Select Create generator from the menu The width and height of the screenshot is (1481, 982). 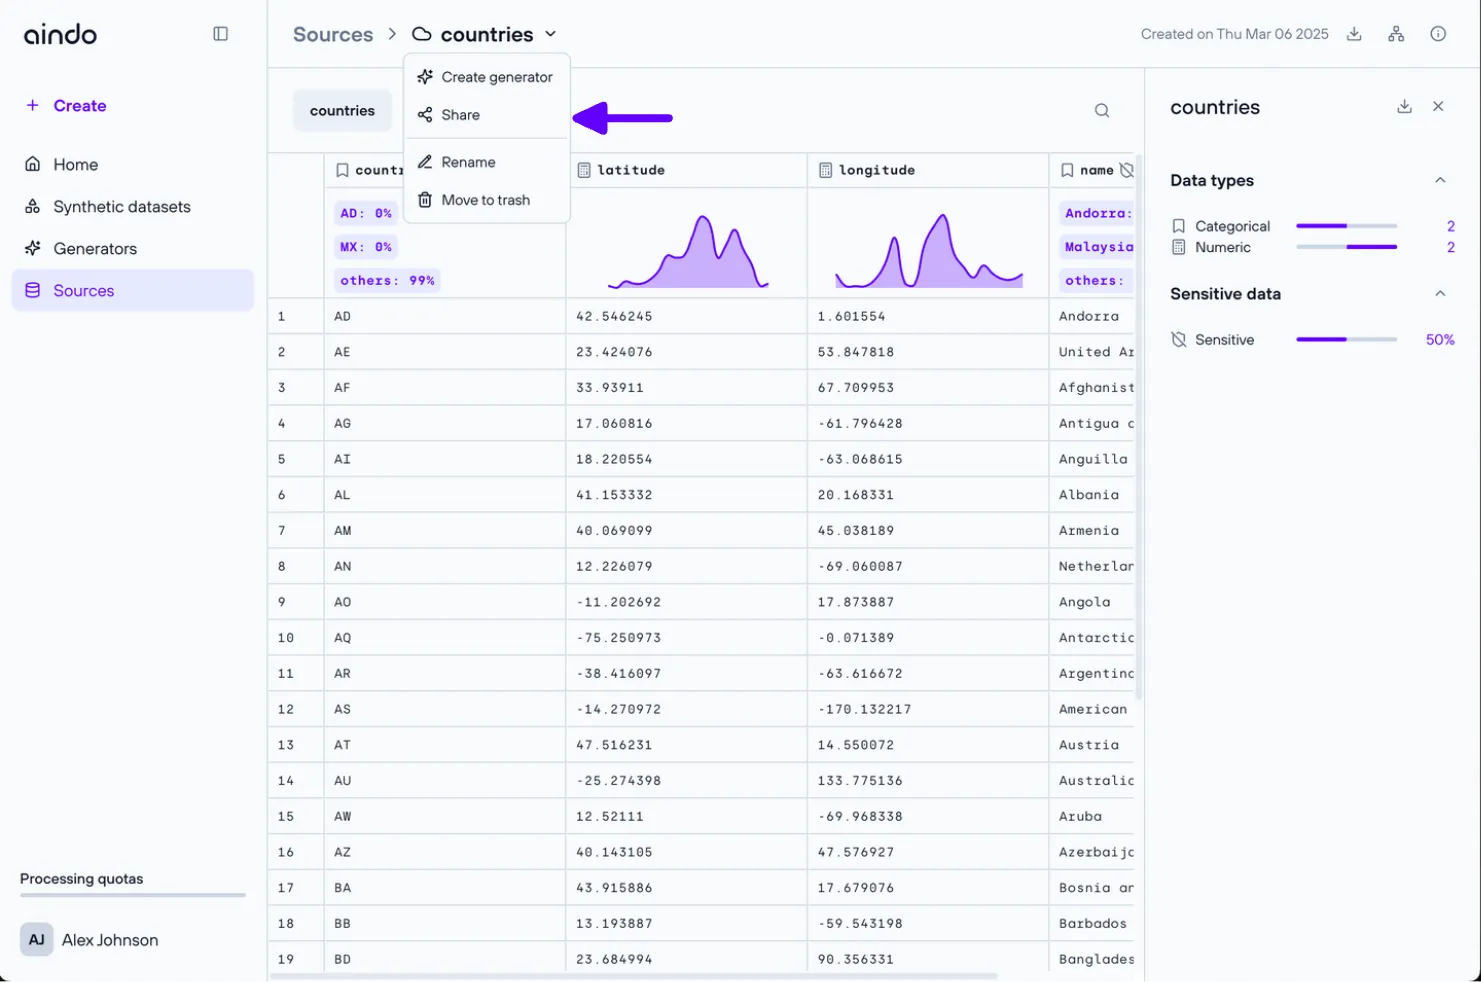[496, 77]
